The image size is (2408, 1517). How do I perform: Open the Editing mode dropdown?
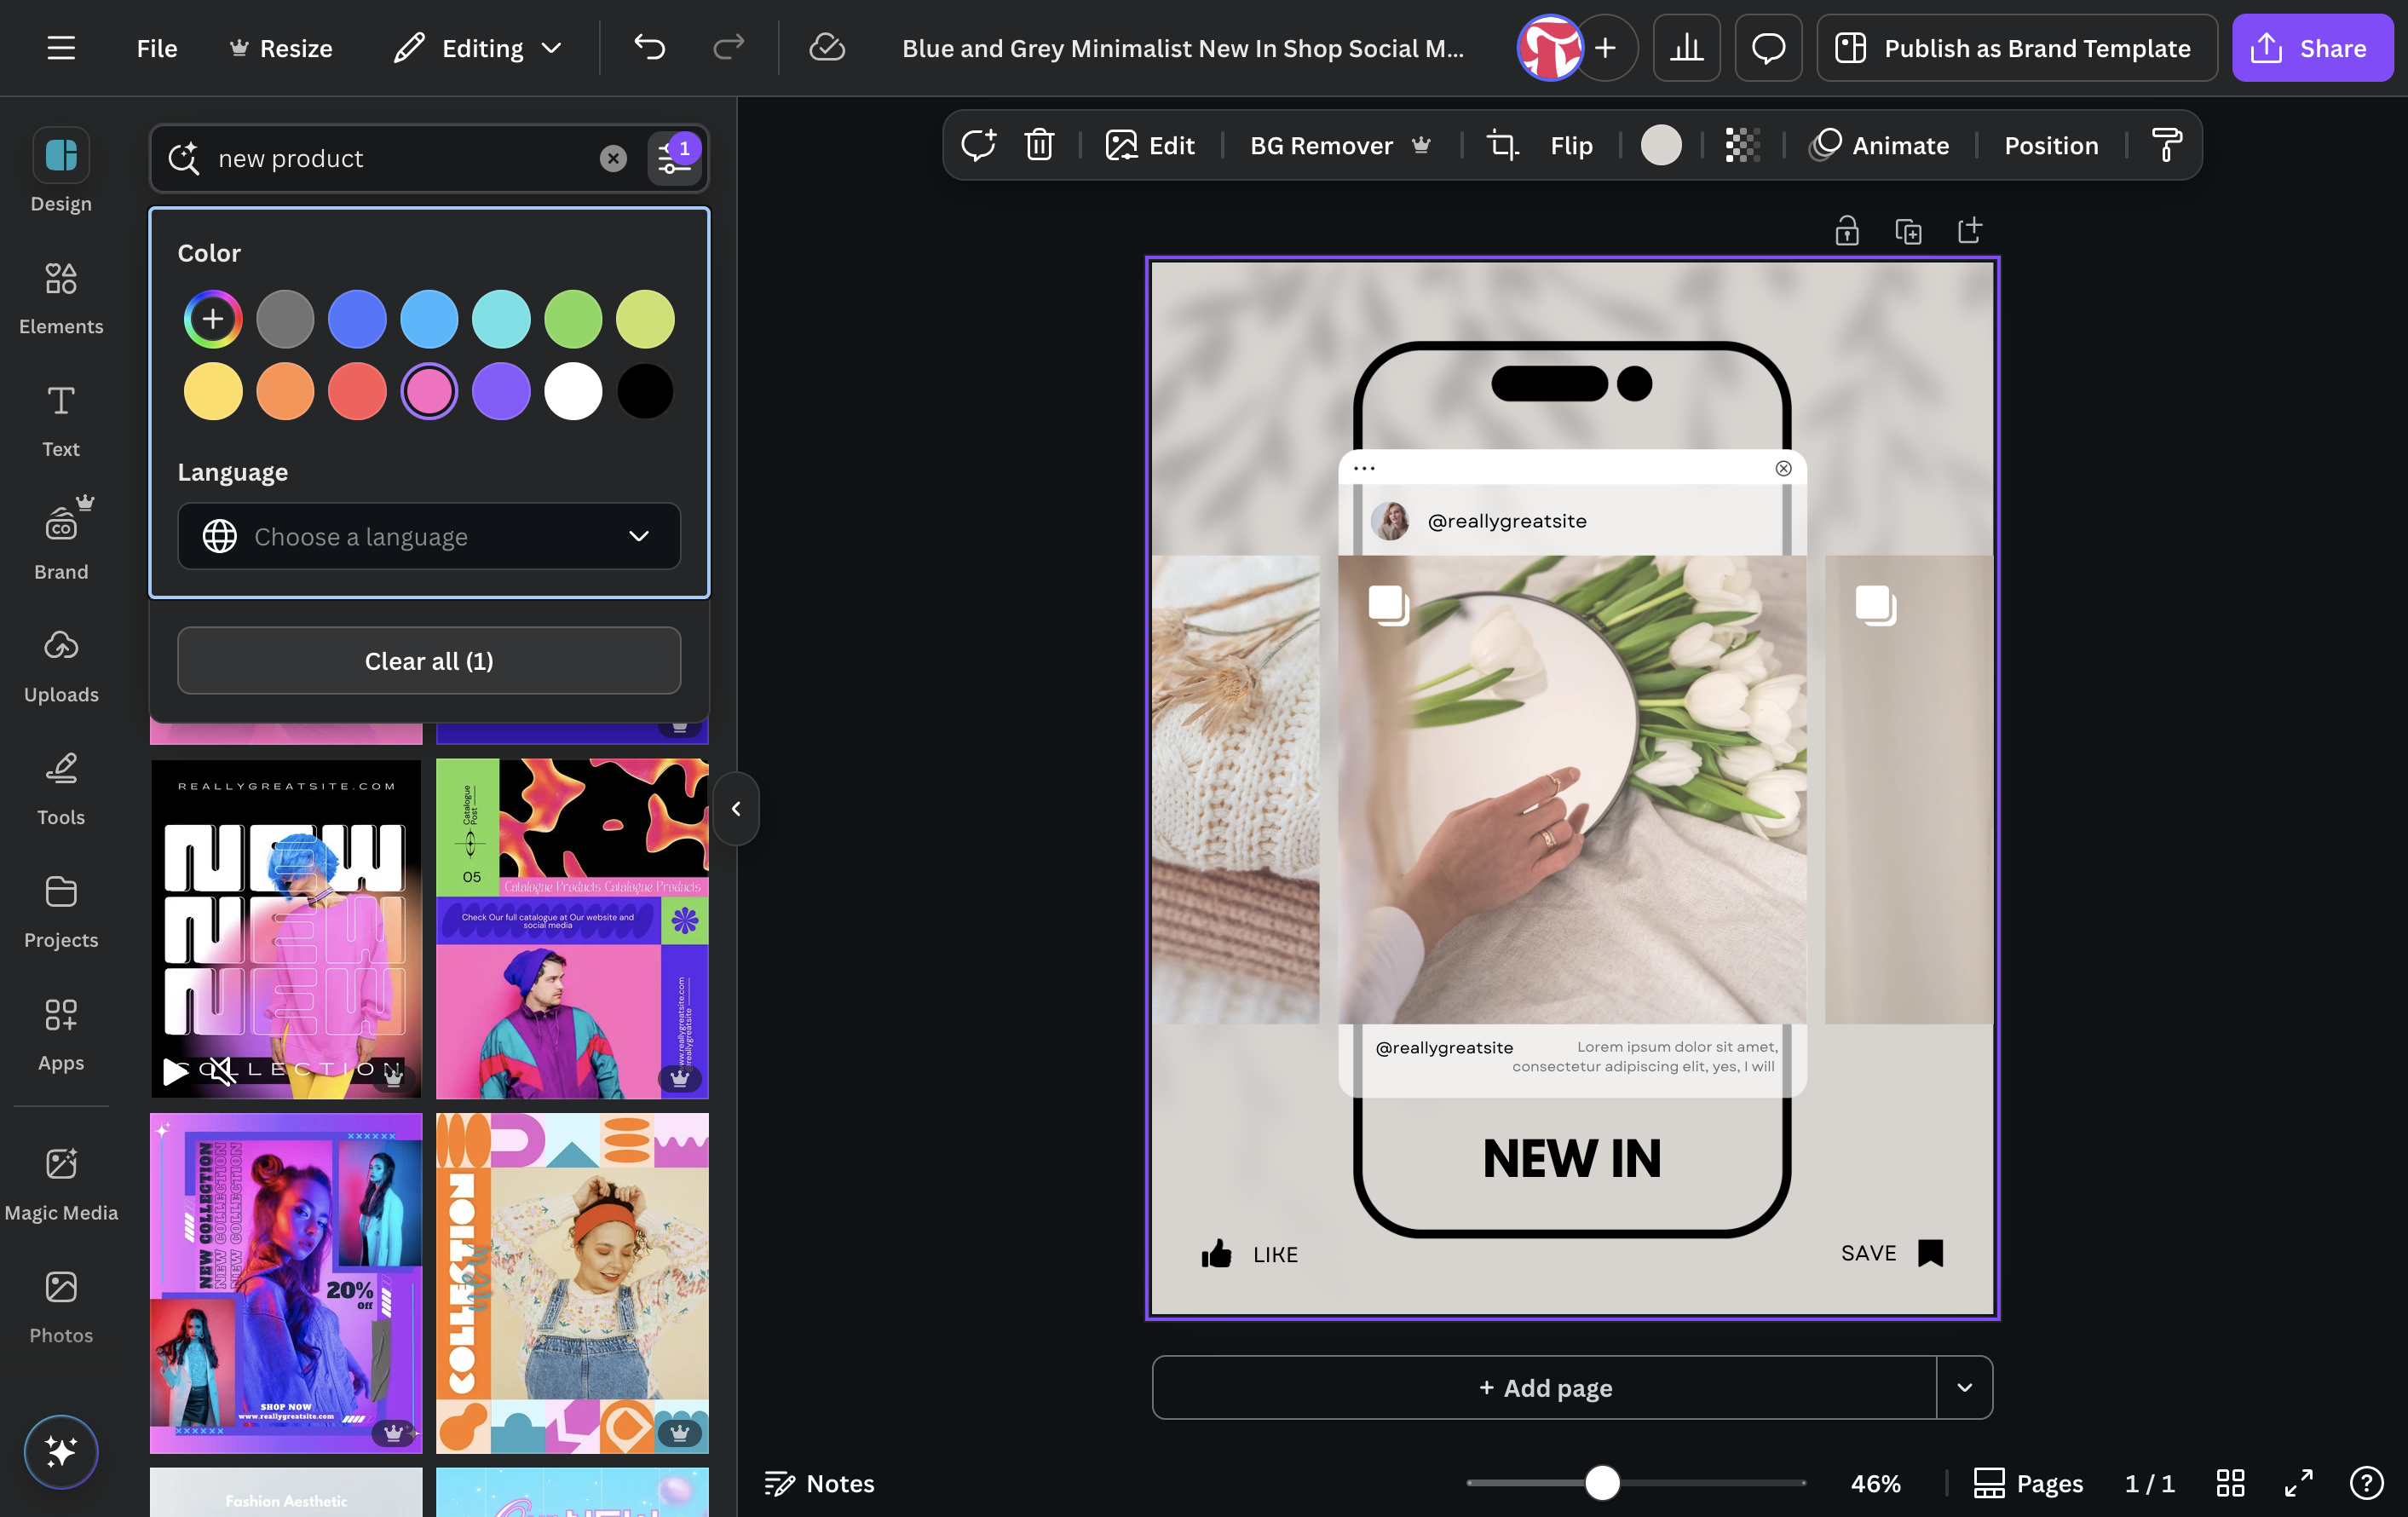tap(479, 47)
